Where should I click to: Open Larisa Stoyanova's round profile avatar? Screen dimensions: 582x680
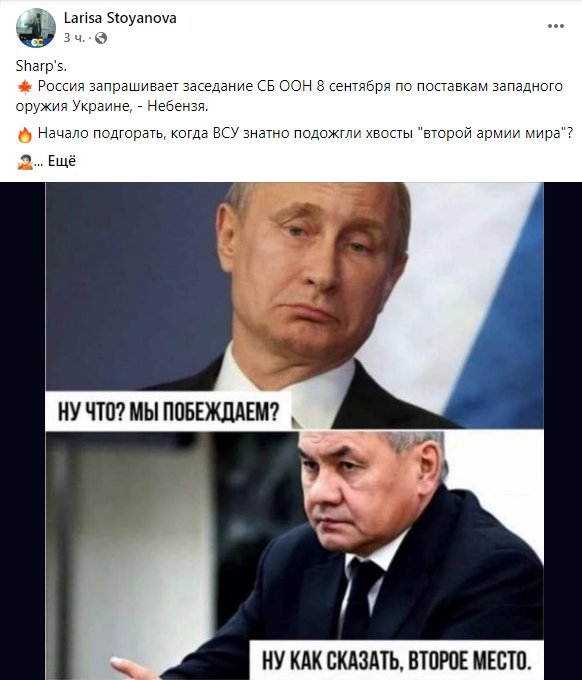(x=36, y=28)
